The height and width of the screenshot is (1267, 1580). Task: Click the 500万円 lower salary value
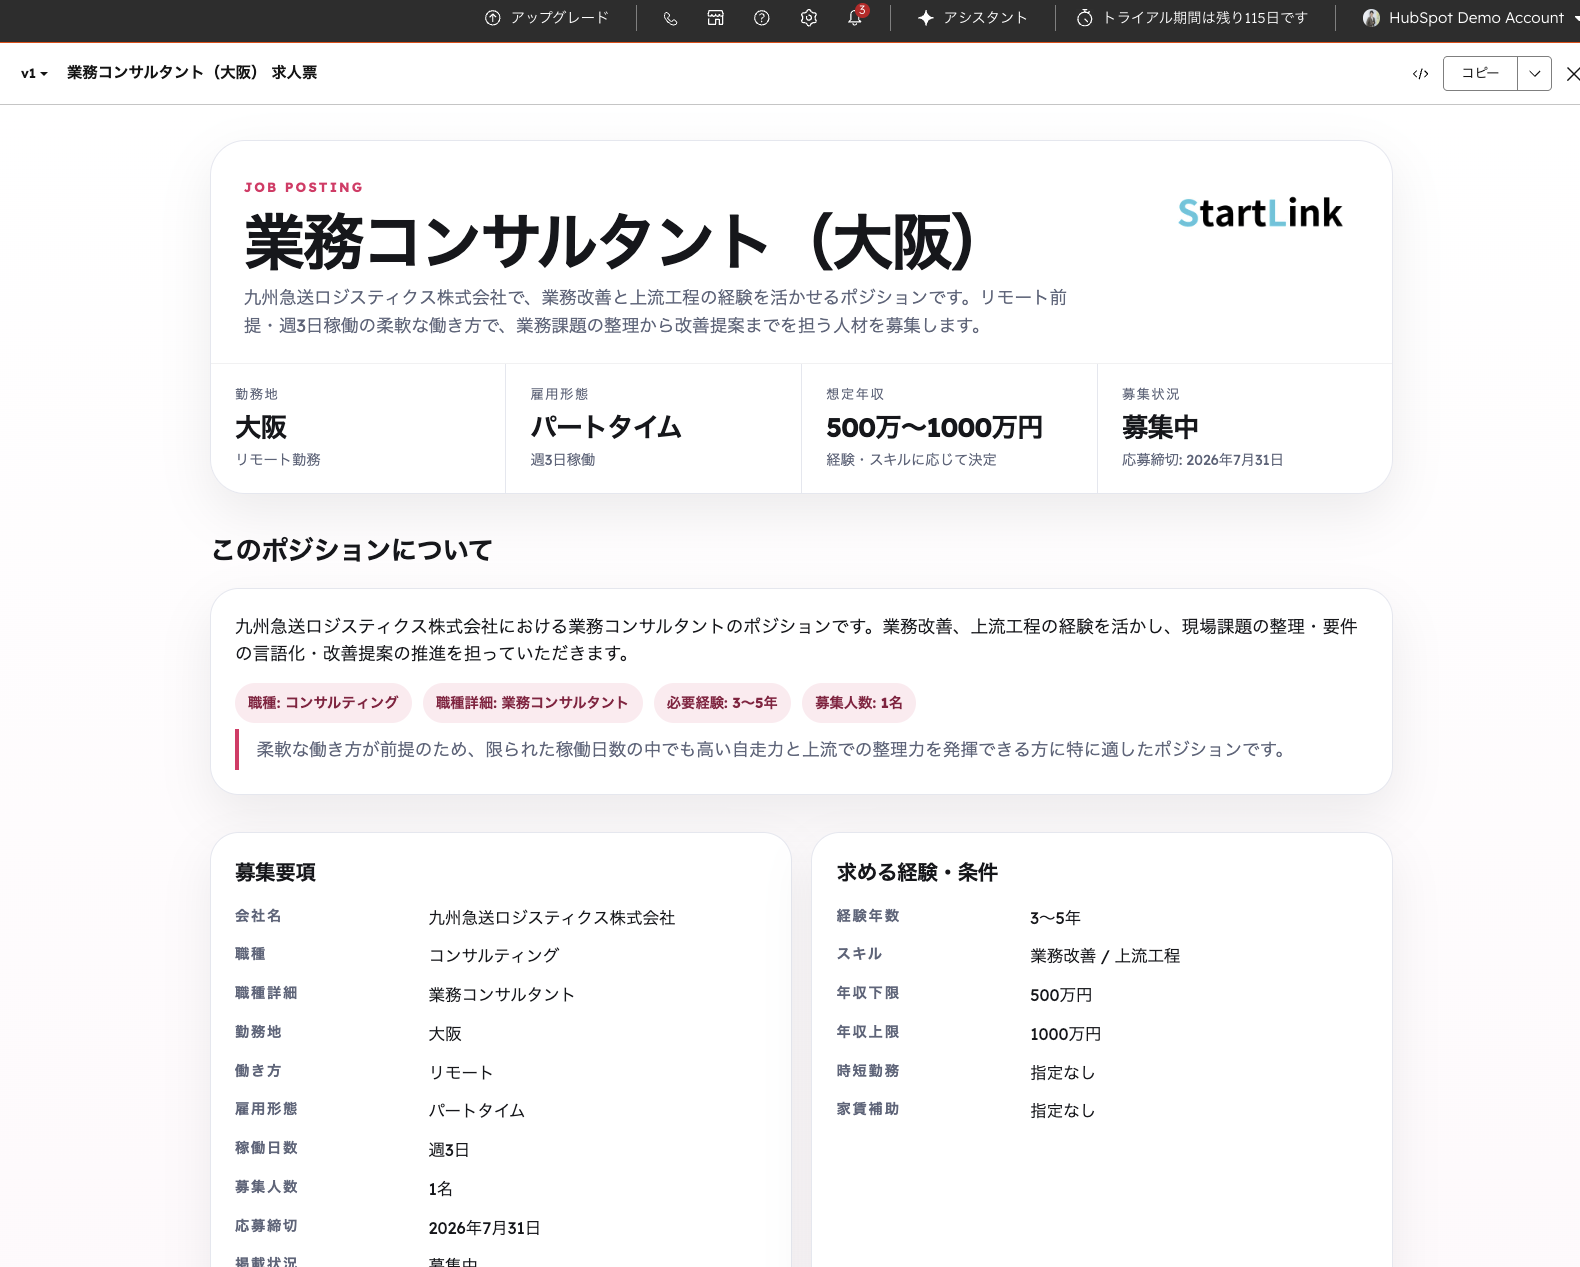[1061, 995]
